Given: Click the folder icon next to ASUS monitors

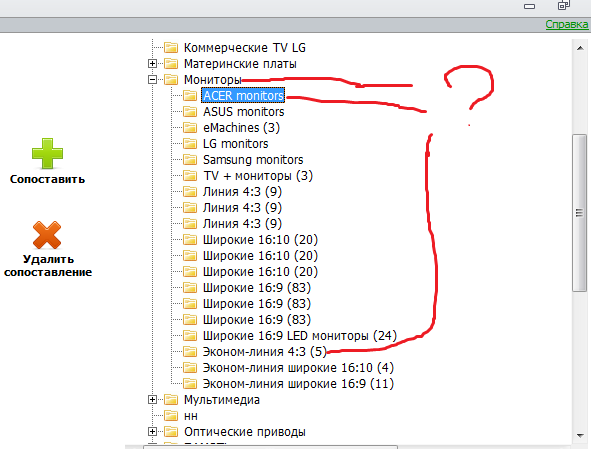Looking at the screenshot, I should 190,112.
